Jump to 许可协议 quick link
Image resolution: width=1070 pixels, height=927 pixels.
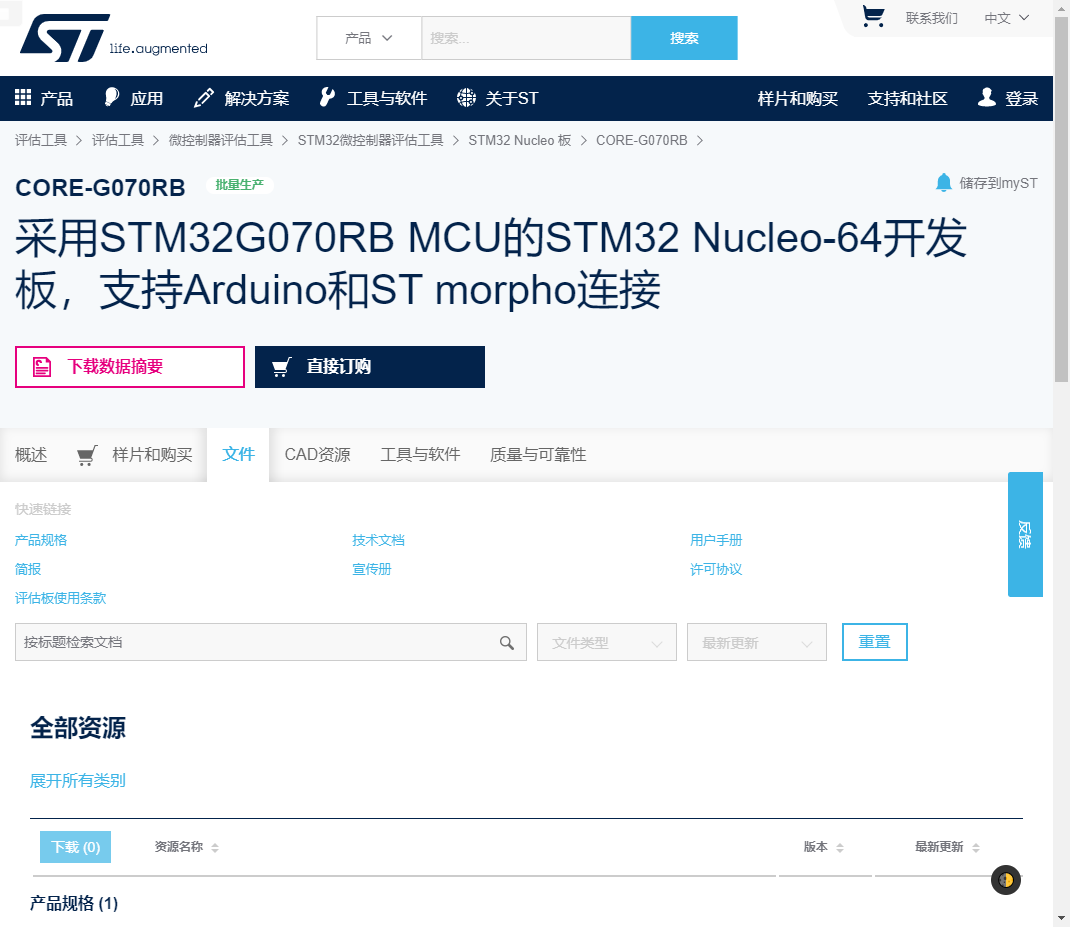click(716, 569)
